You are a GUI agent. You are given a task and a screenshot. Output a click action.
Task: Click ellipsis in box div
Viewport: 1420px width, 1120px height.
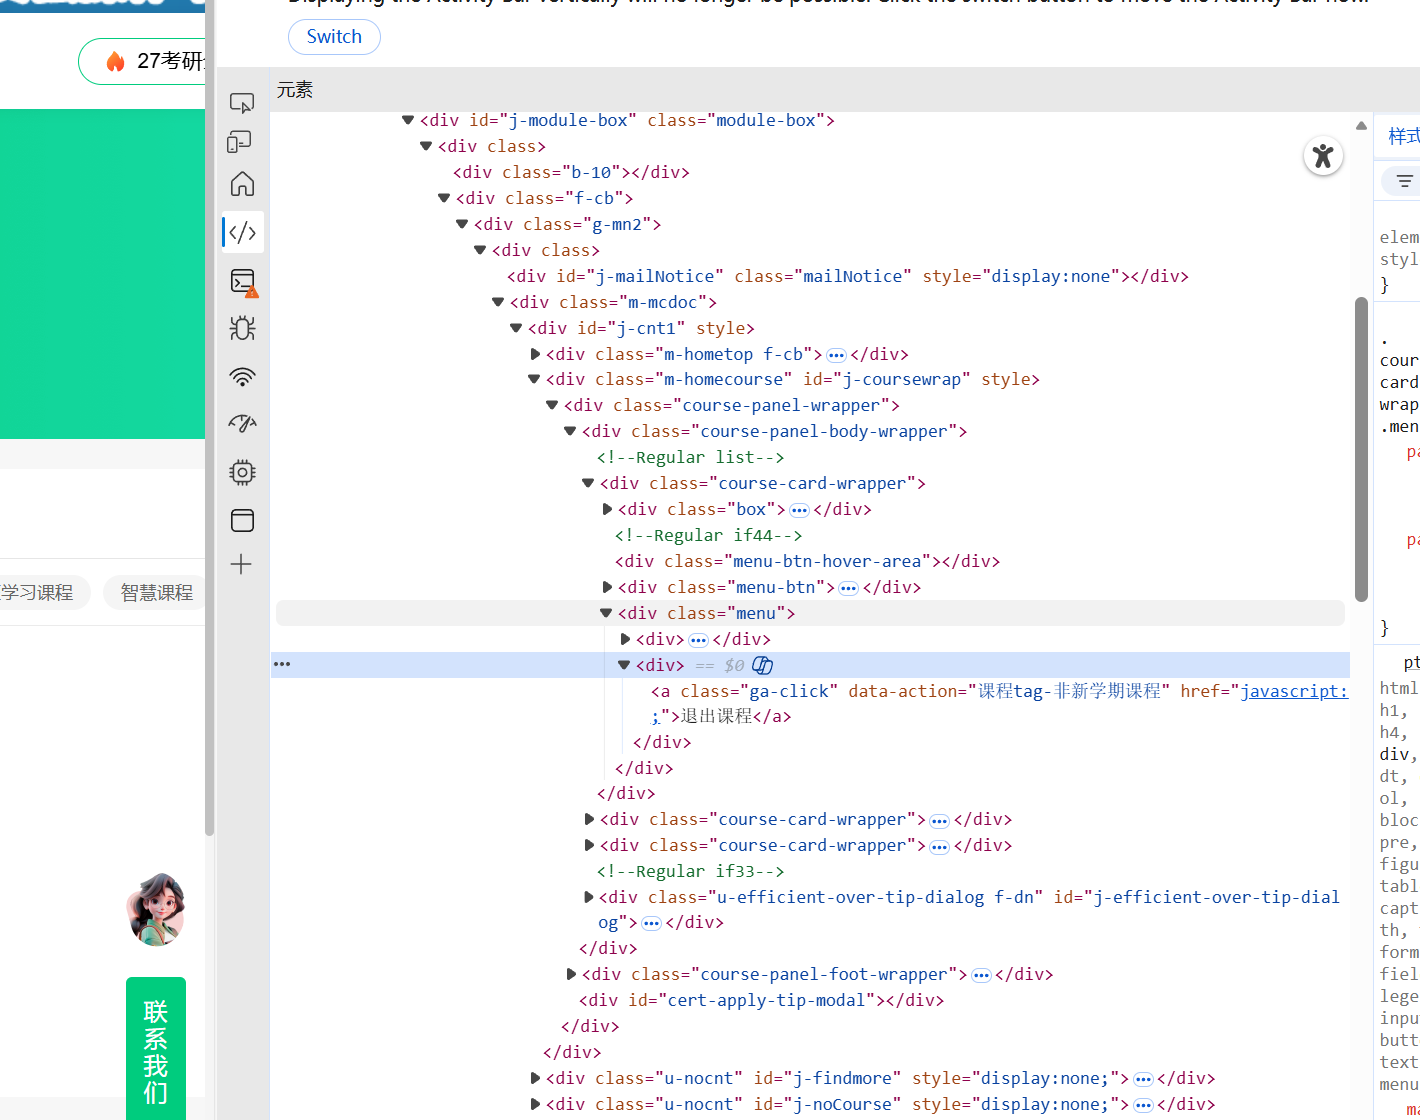[799, 510]
